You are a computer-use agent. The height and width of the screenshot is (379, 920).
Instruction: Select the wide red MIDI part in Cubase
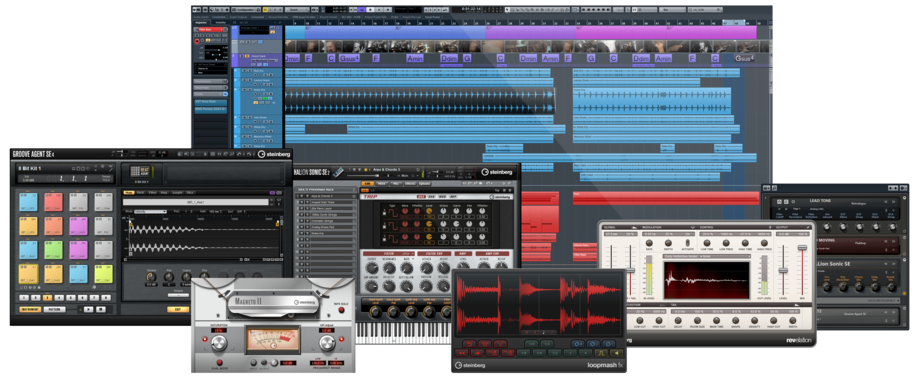pyautogui.click(x=665, y=198)
